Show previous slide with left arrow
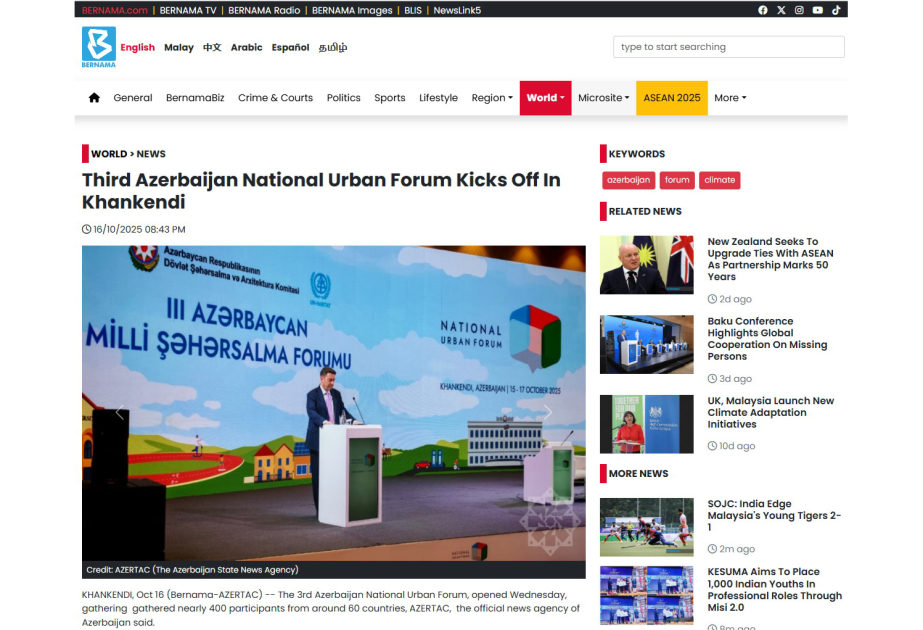This screenshot has height=630, width=923. pyautogui.click(x=120, y=413)
